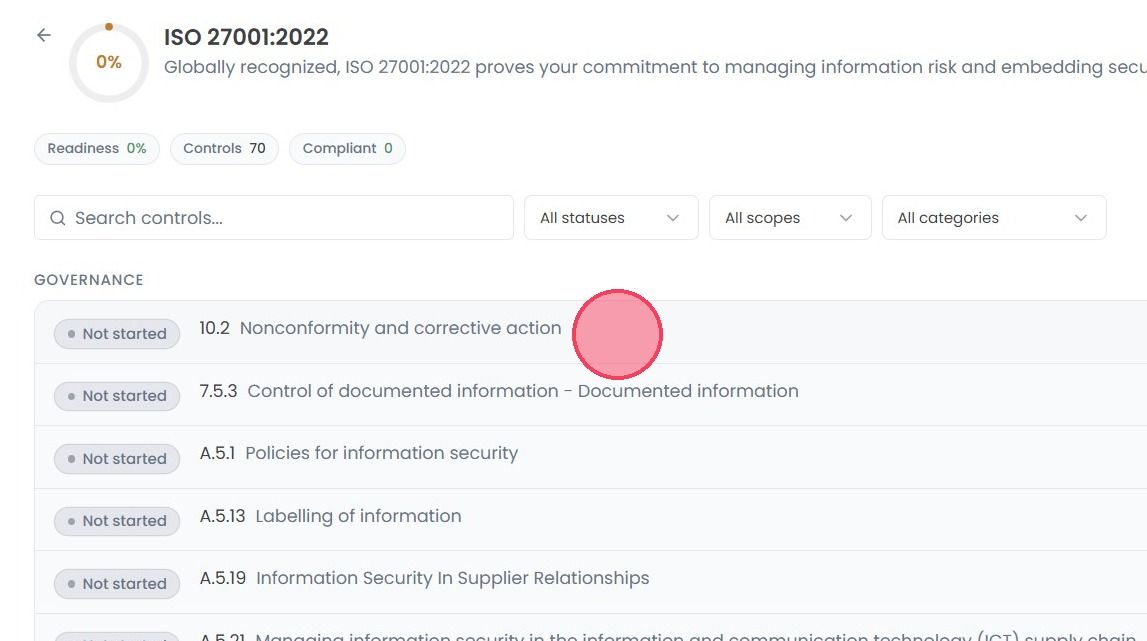Open control 10.2 Nonconformity and corrective action
The height and width of the screenshot is (641, 1147).
pyautogui.click(x=590, y=332)
